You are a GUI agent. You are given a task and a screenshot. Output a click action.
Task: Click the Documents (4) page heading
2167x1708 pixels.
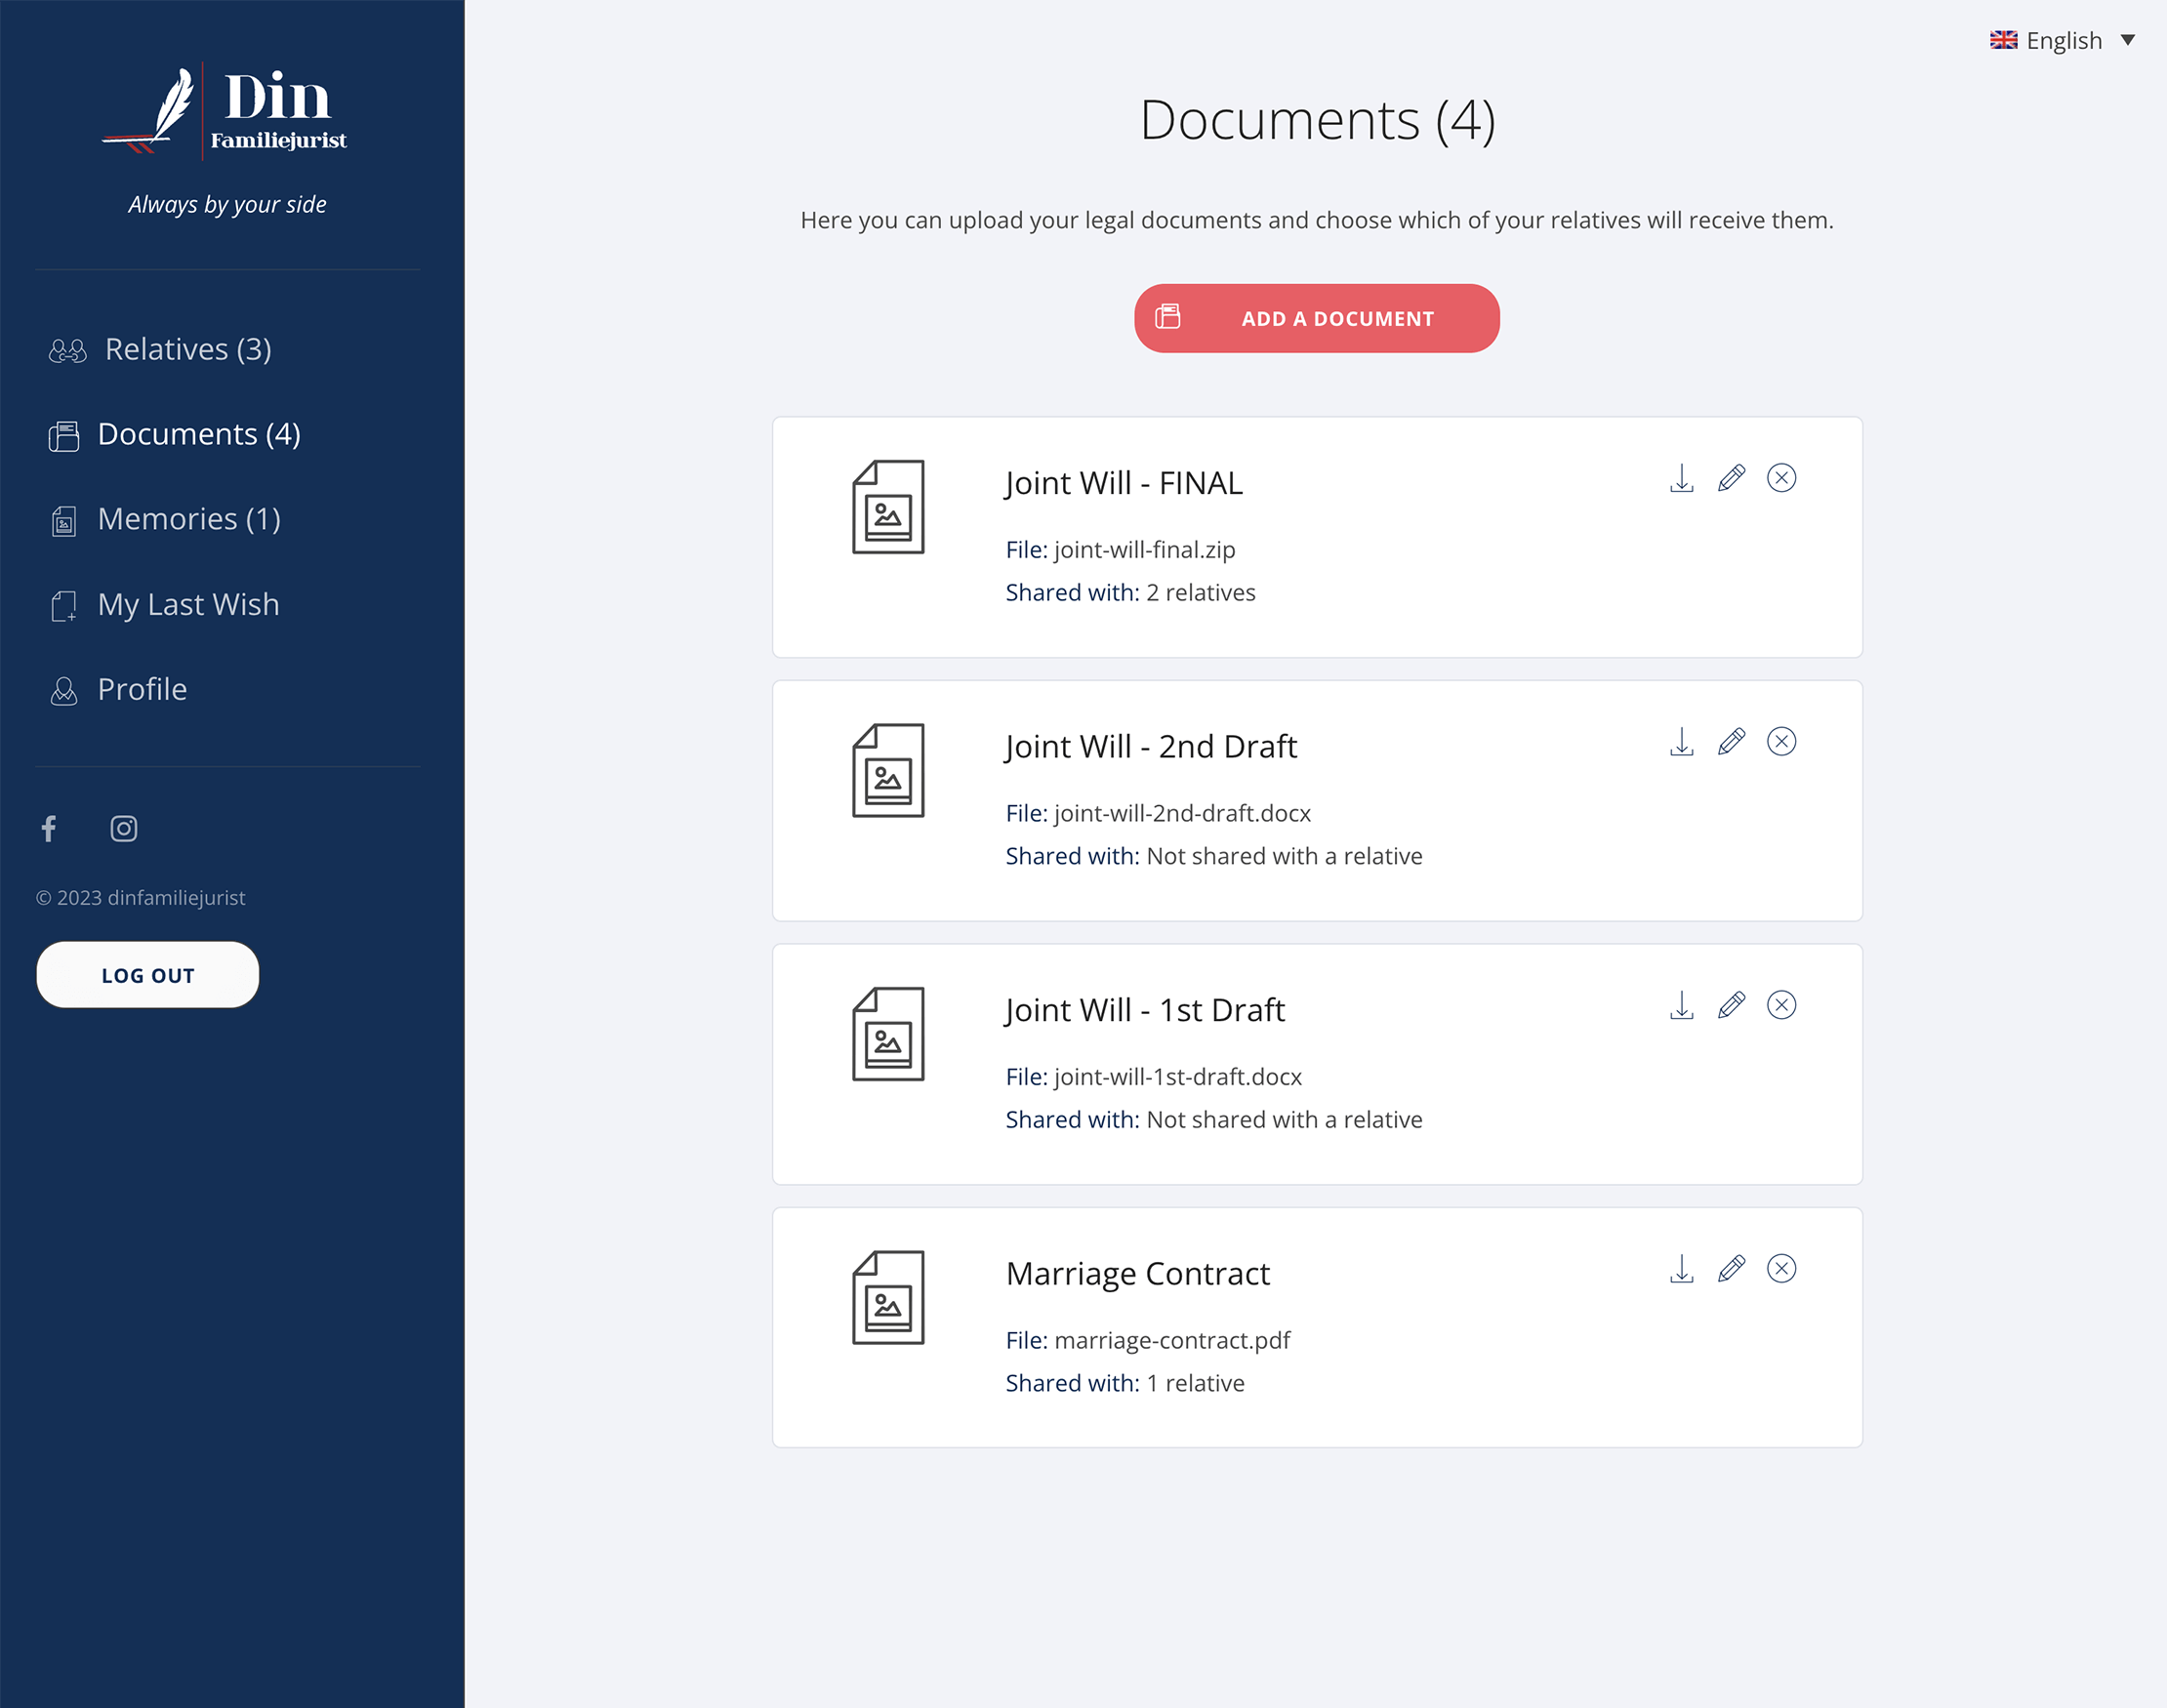1317,120
